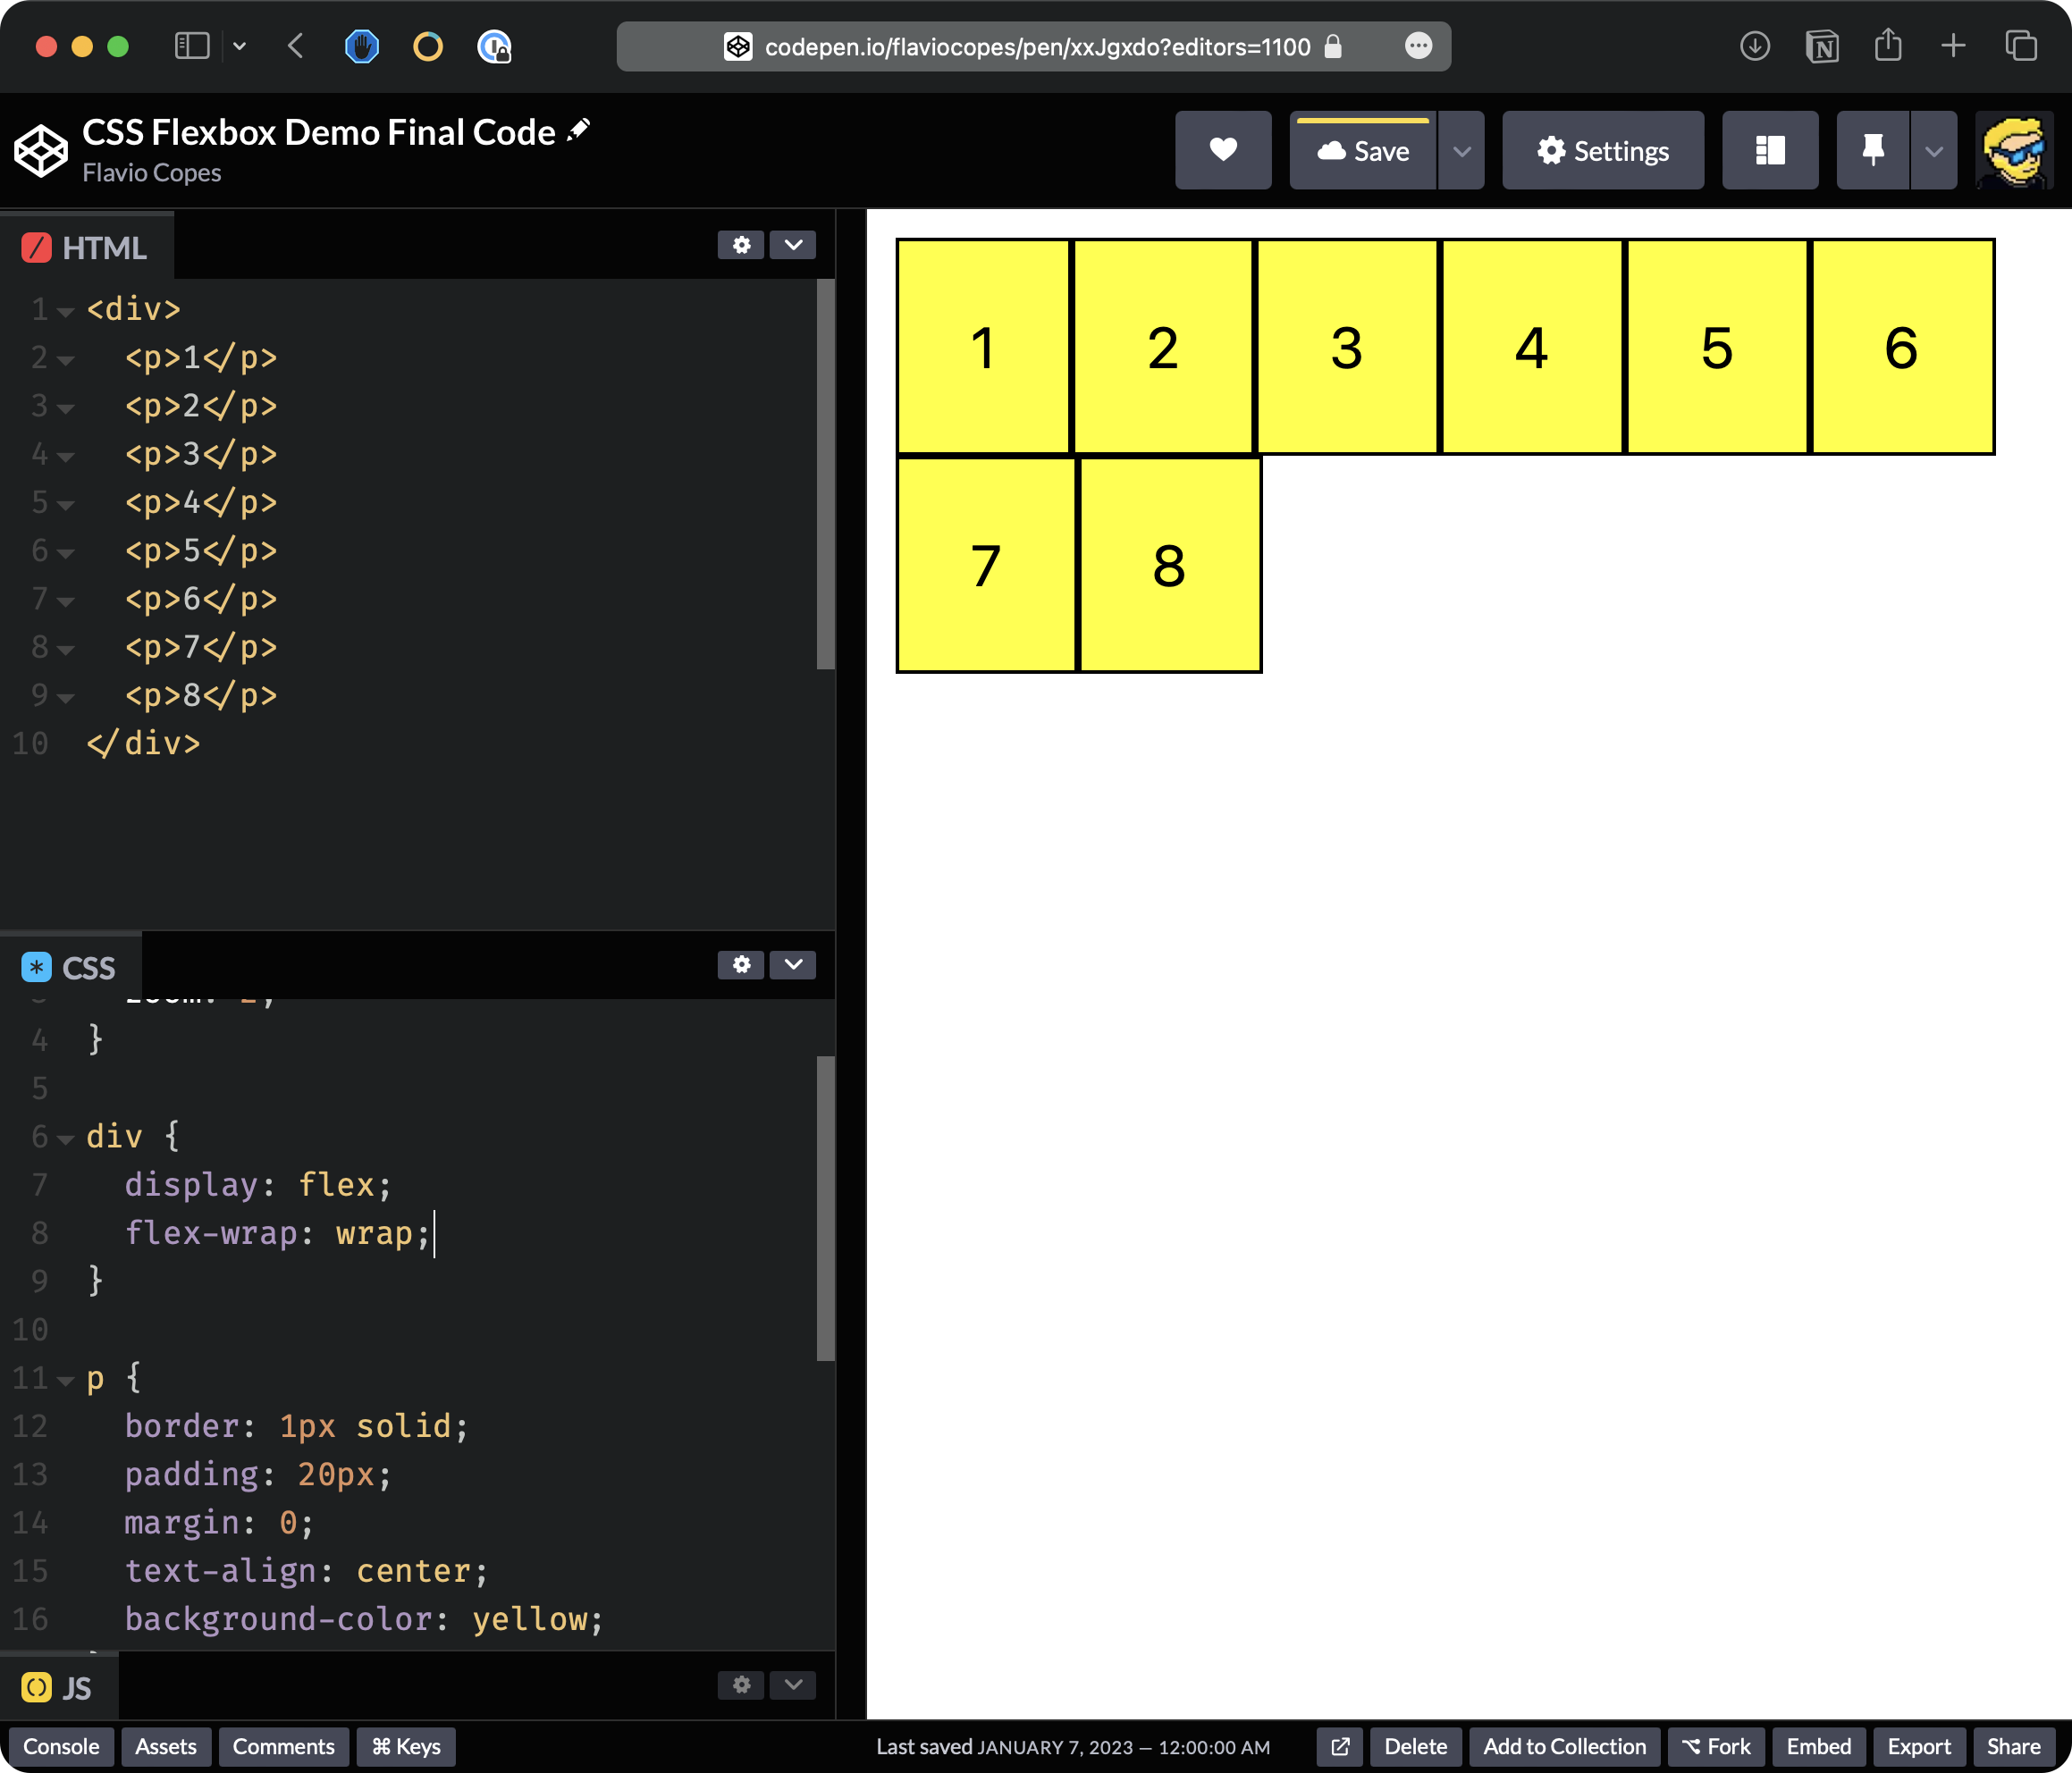2072x1773 pixels.
Task: Click the heart Love button
Action: point(1222,150)
